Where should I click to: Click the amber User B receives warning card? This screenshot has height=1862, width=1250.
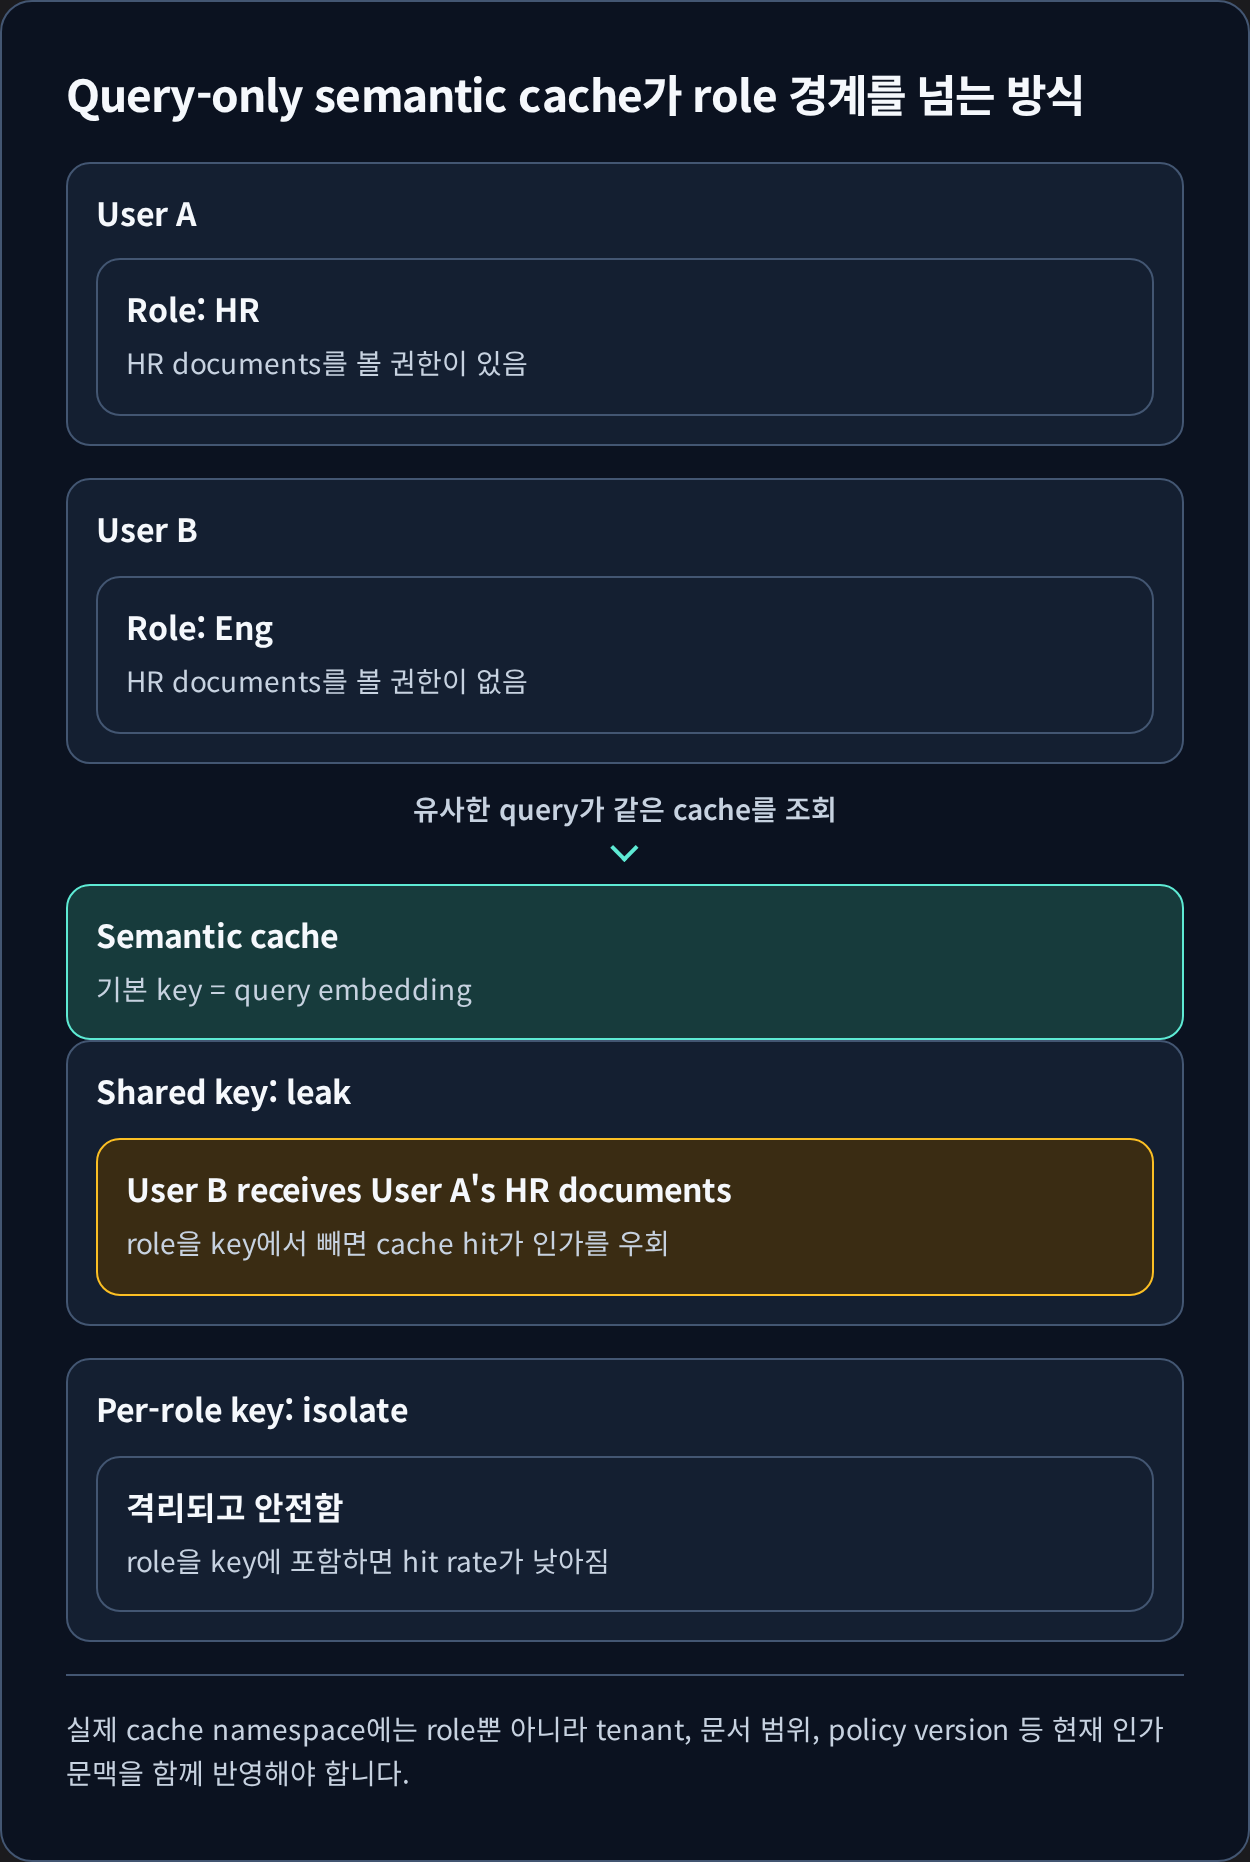click(625, 1217)
